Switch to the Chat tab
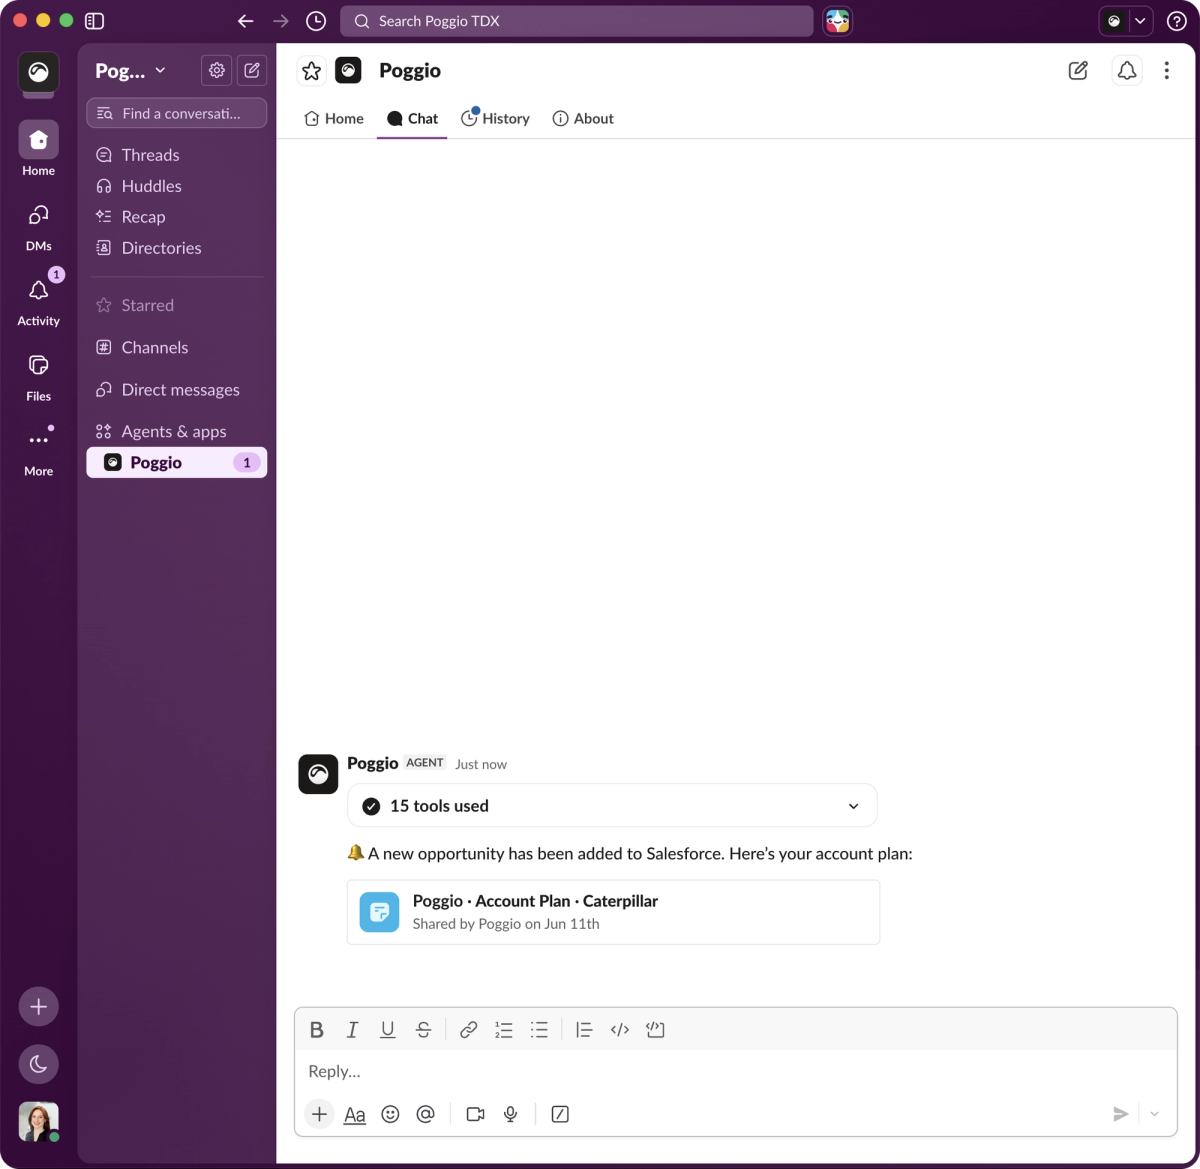Viewport: 1200px width, 1169px height. [x=412, y=118]
